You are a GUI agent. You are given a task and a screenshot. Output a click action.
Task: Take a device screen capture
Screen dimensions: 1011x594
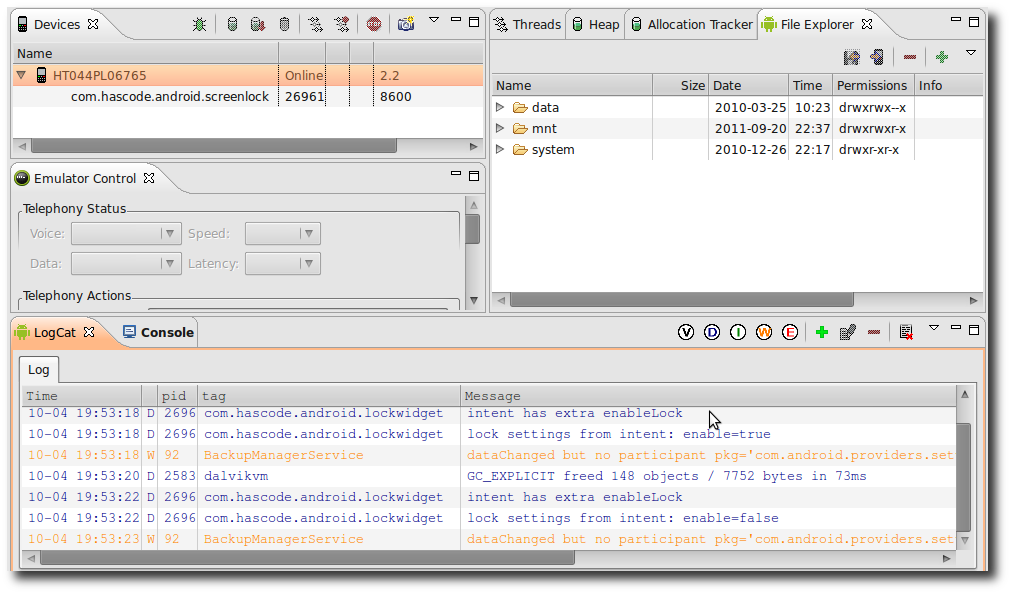coord(405,24)
